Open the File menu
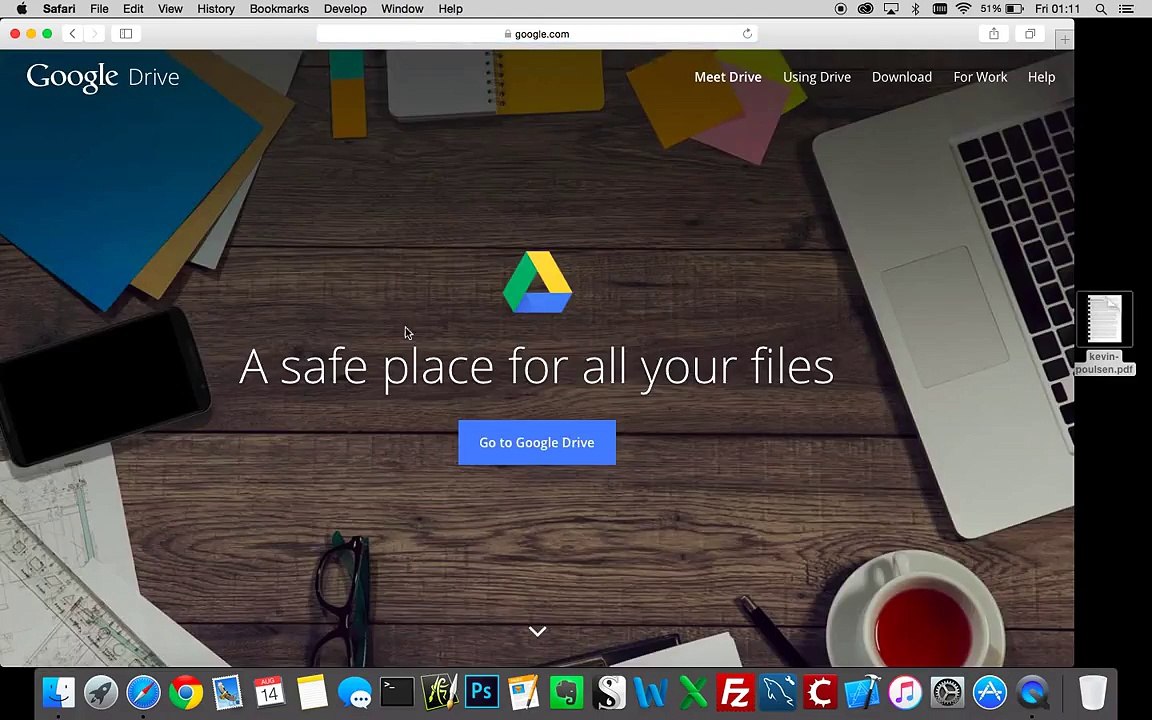Screen dimensions: 1152x720 (x=99, y=9)
